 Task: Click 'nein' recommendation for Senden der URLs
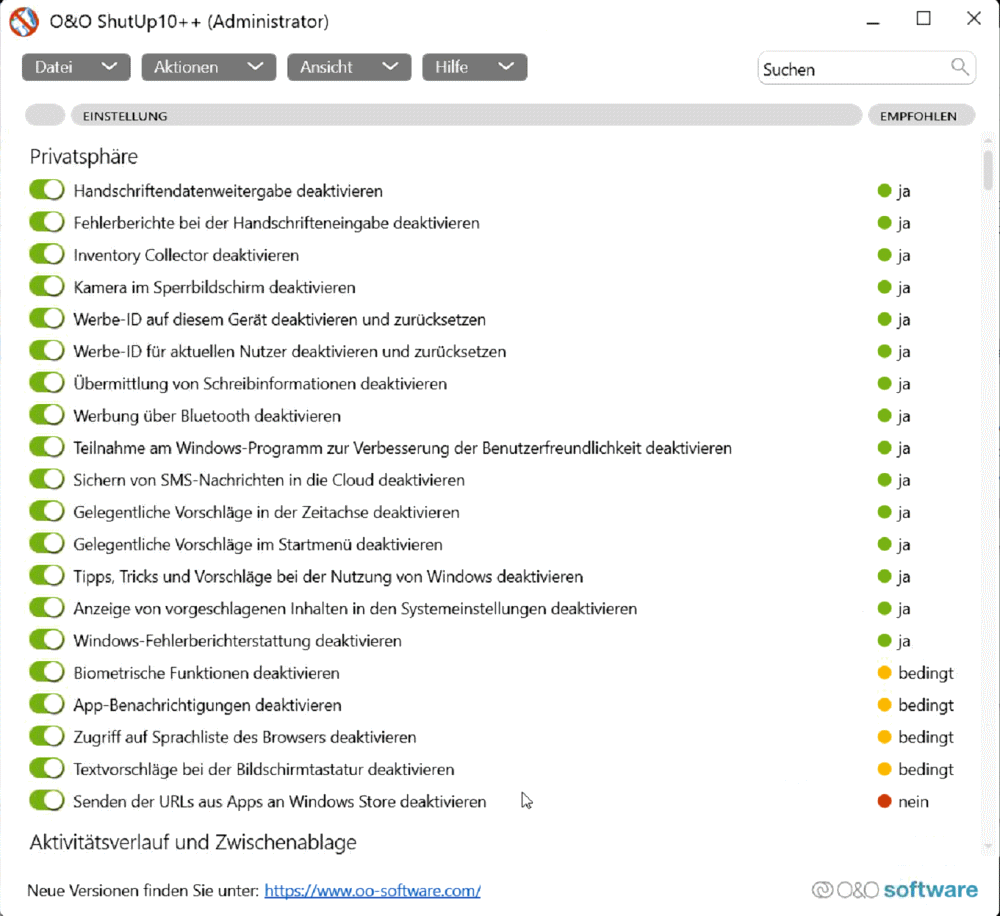point(913,802)
